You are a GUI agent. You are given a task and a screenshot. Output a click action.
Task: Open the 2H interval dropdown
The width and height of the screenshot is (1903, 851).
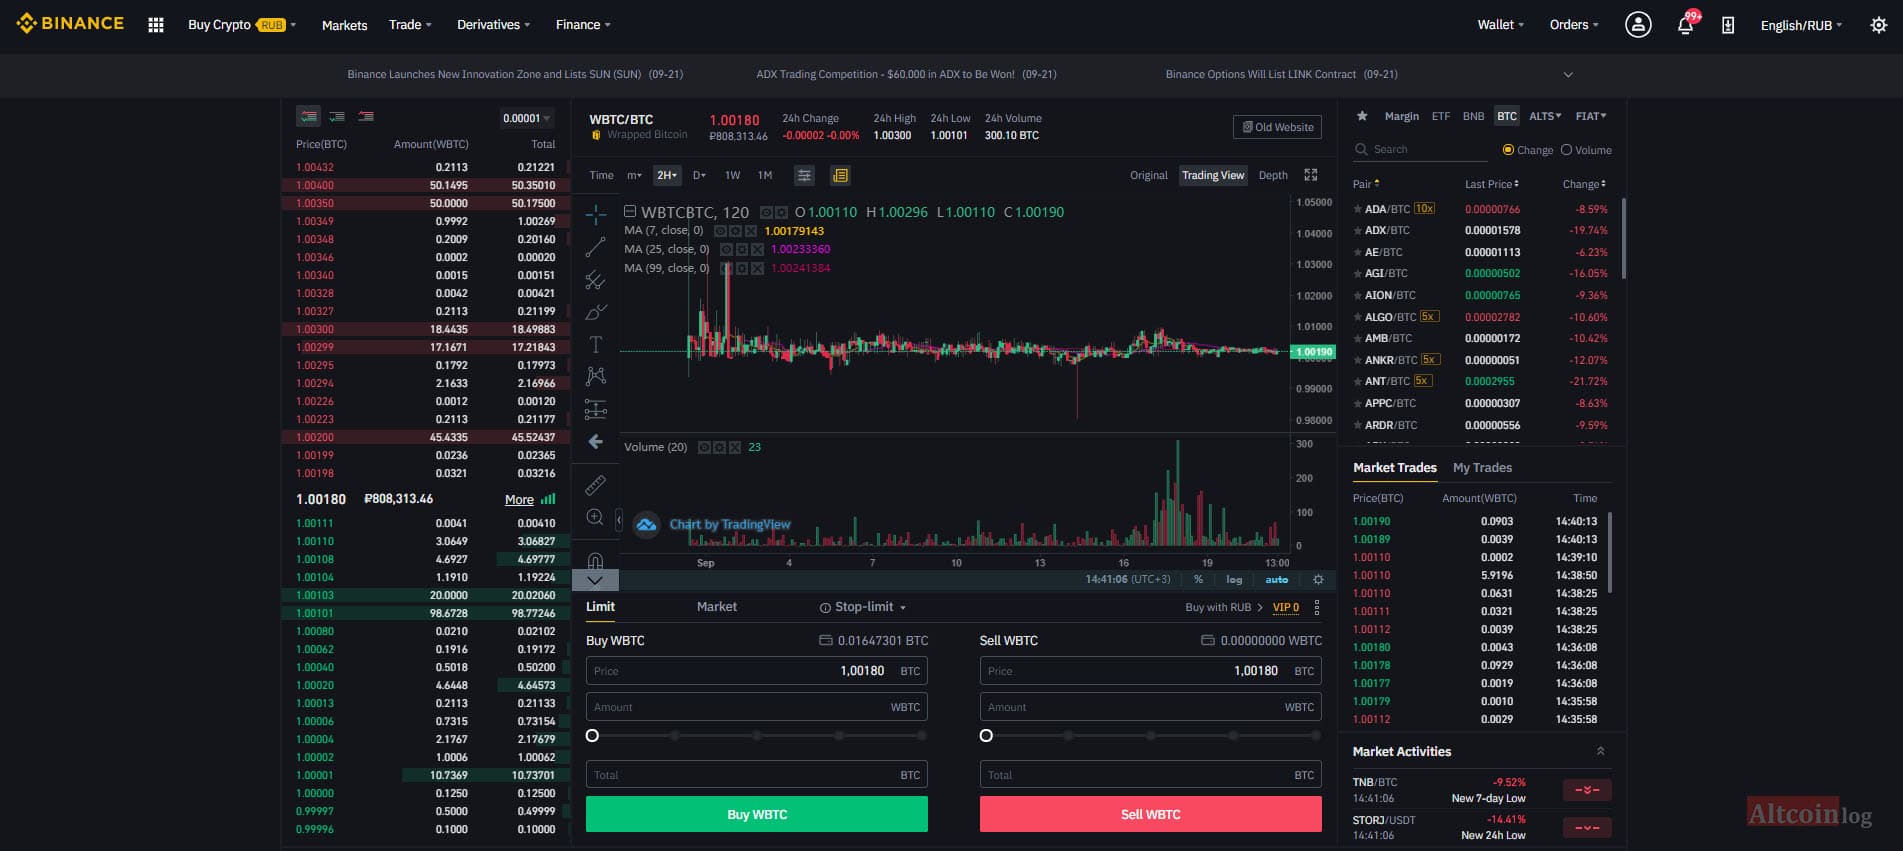pyautogui.click(x=667, y=175)
